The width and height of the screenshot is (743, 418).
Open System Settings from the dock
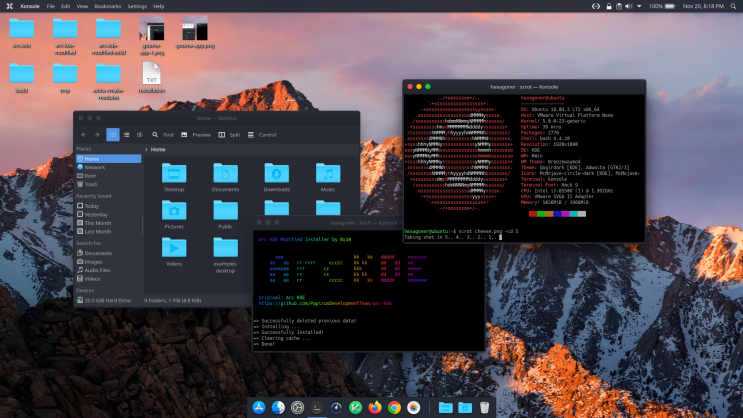298,408
